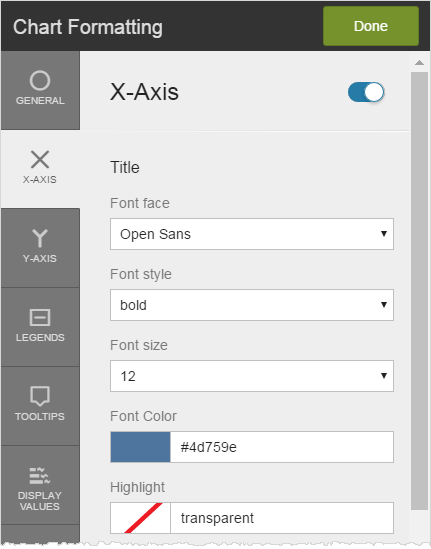Expand the Font face Open Sans dropdown
The height and width of the screenshot is (549, 431).
(252, 234)
